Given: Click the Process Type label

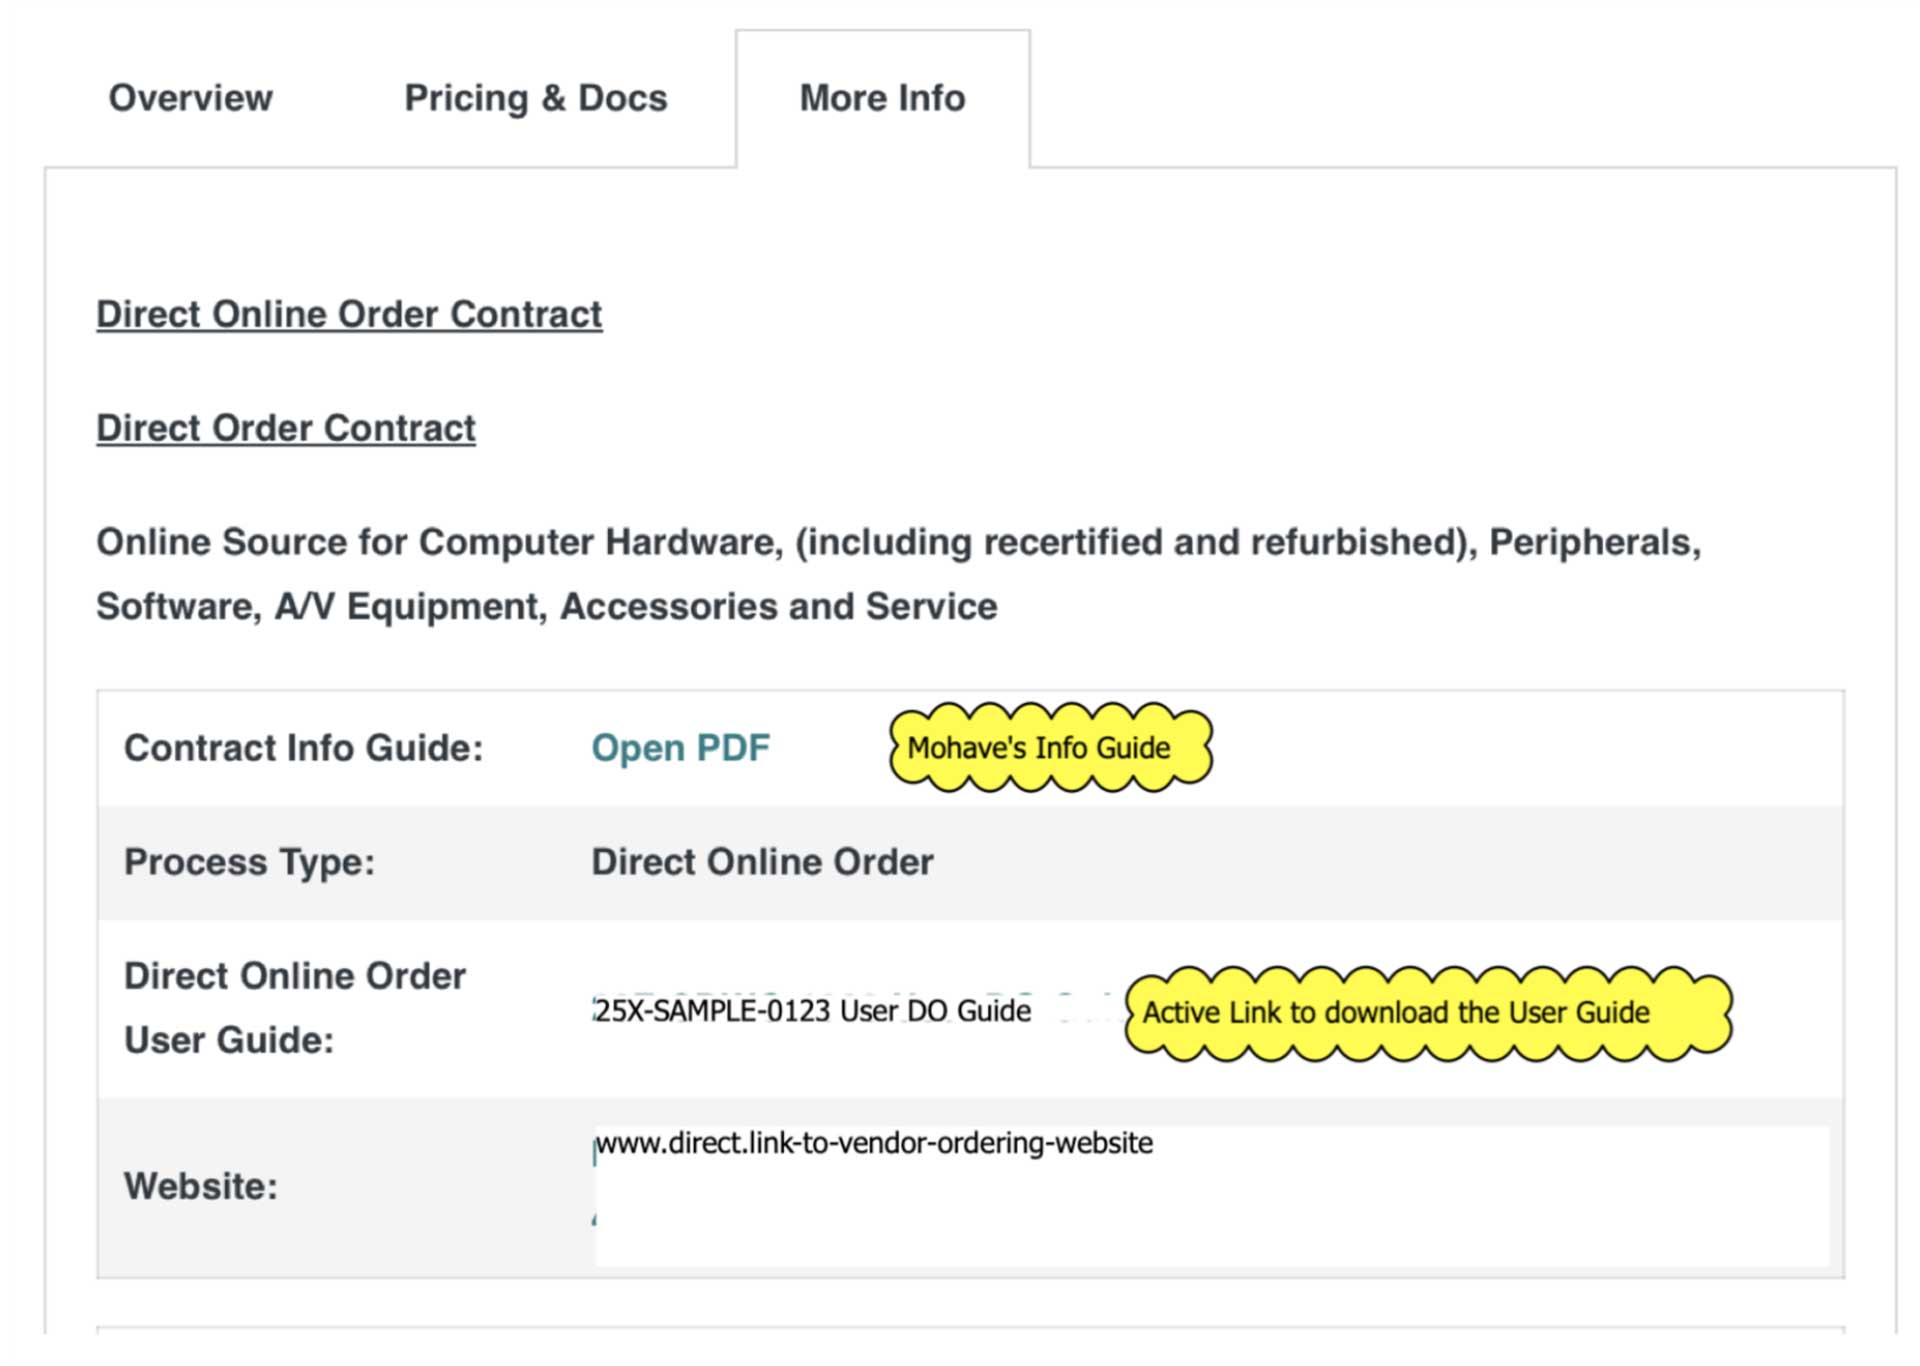Looking at the screenshot, I should [x=249, y=862].
